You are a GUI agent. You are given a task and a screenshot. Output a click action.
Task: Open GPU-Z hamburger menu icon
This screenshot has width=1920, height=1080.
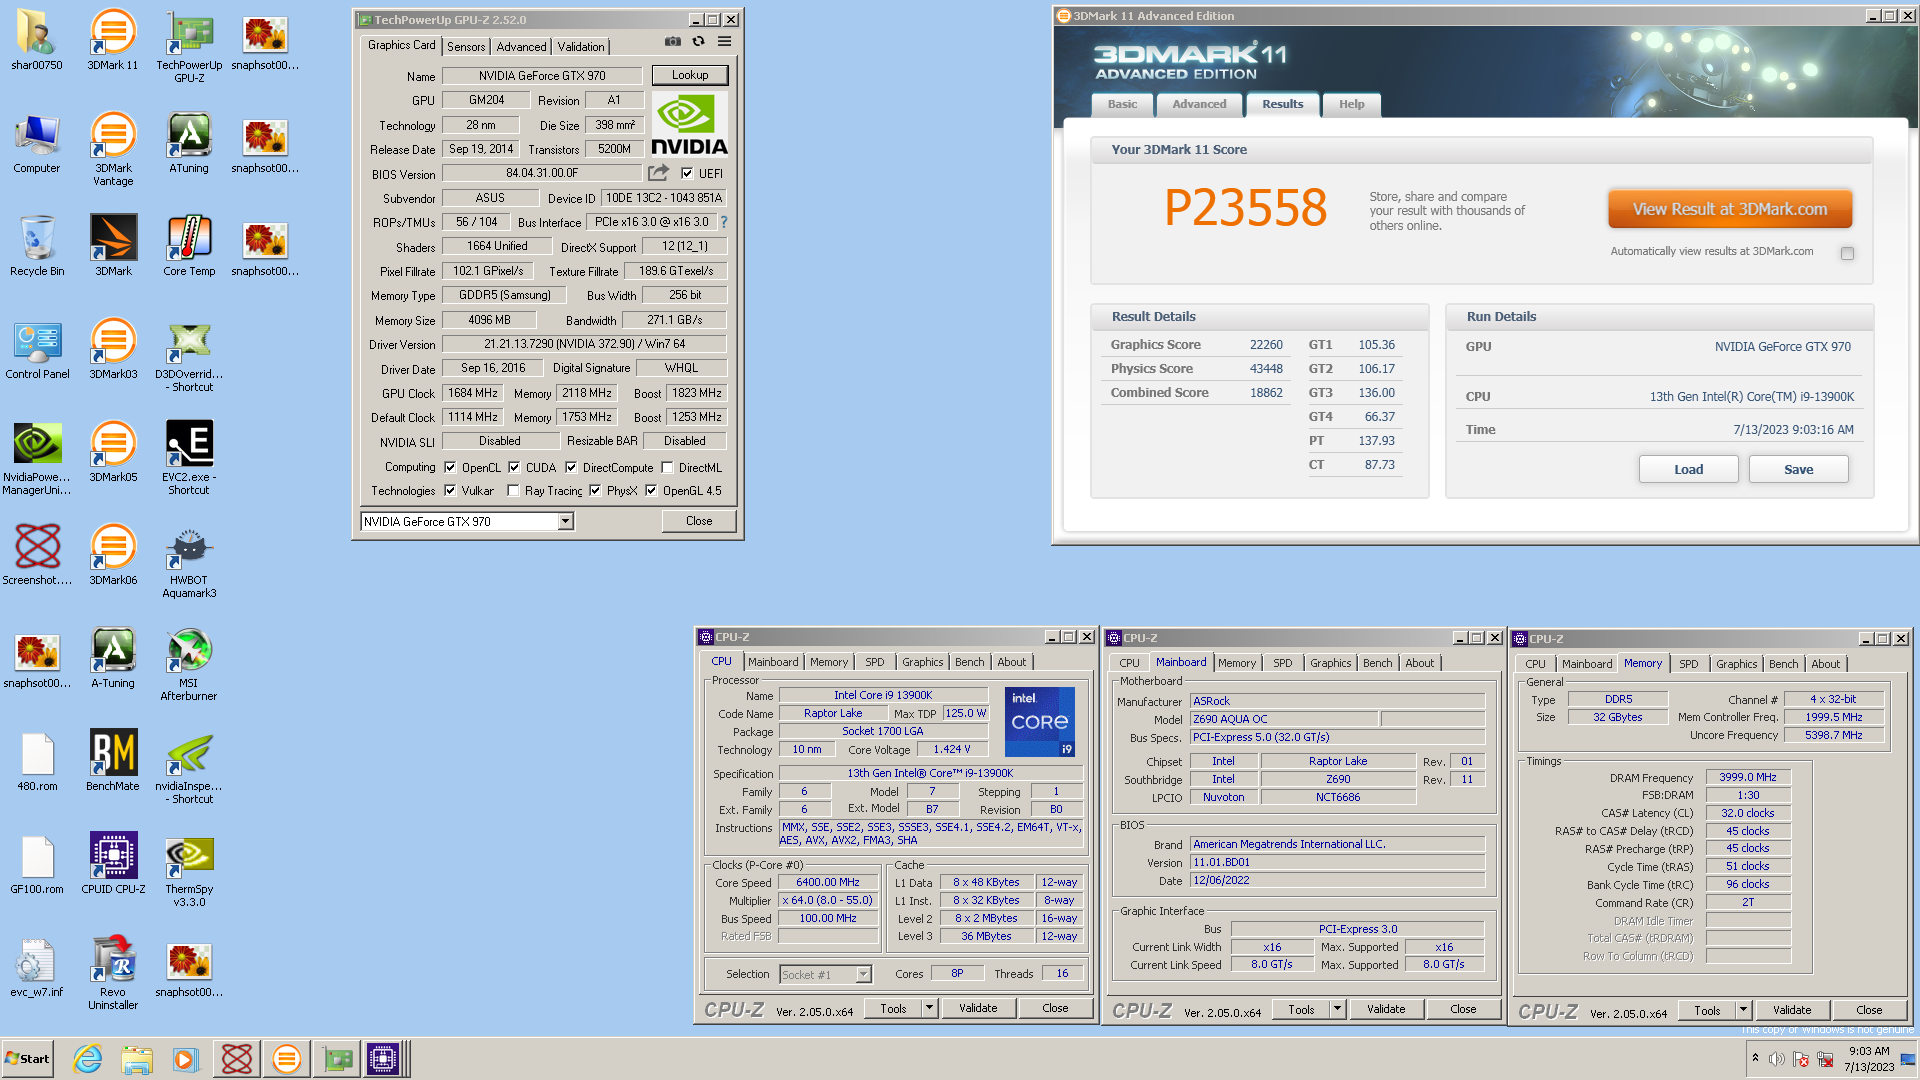(724, 42)
